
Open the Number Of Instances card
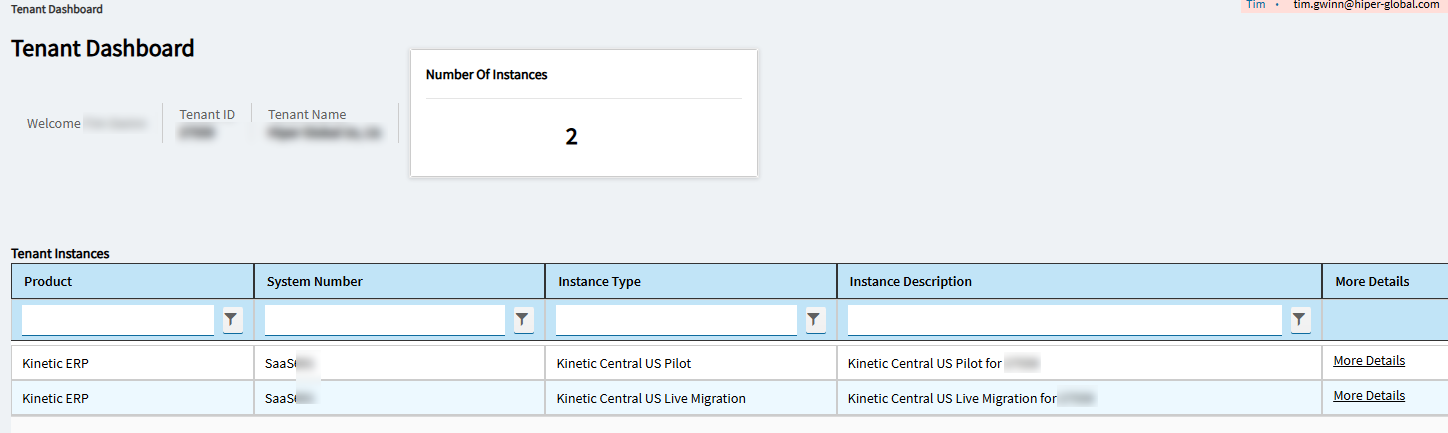pyautogui.click(x=584, y=113)
